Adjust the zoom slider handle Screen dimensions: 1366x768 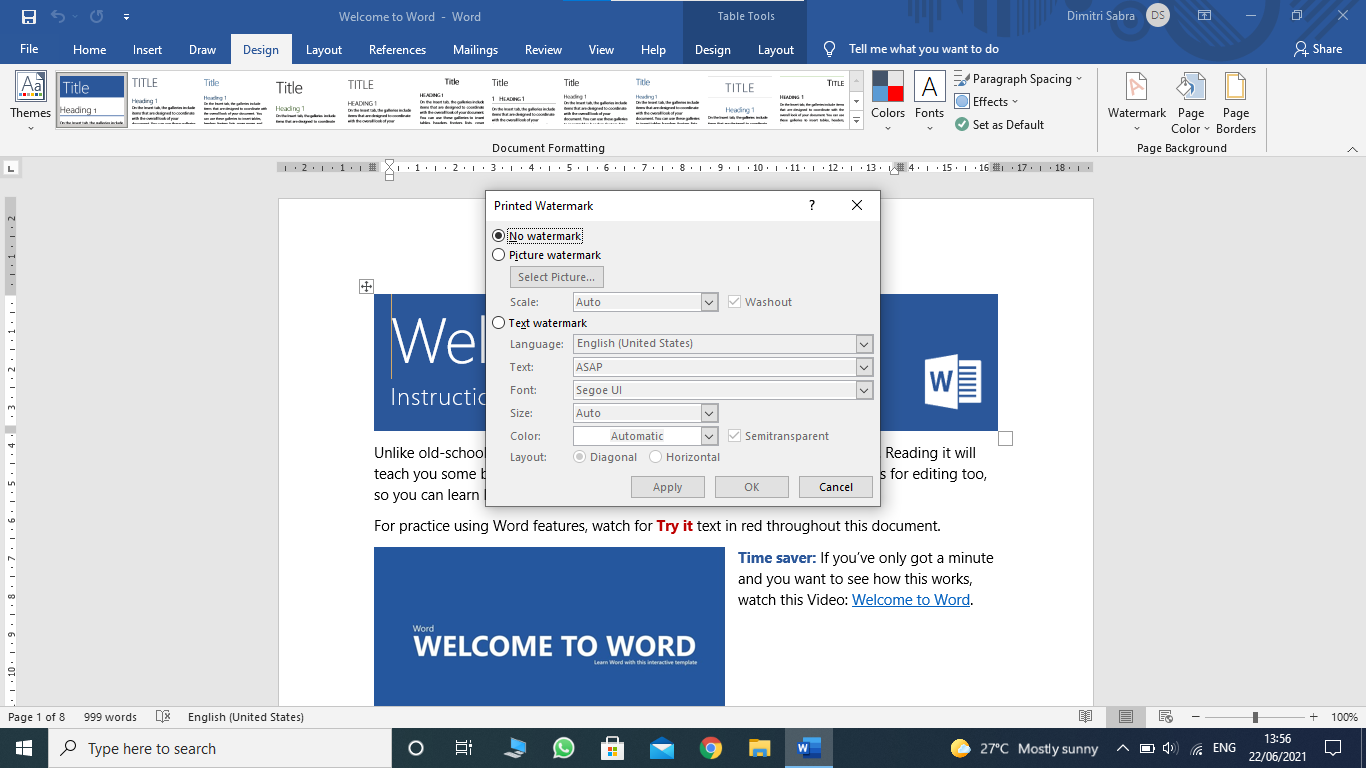tap(1255, 717)
